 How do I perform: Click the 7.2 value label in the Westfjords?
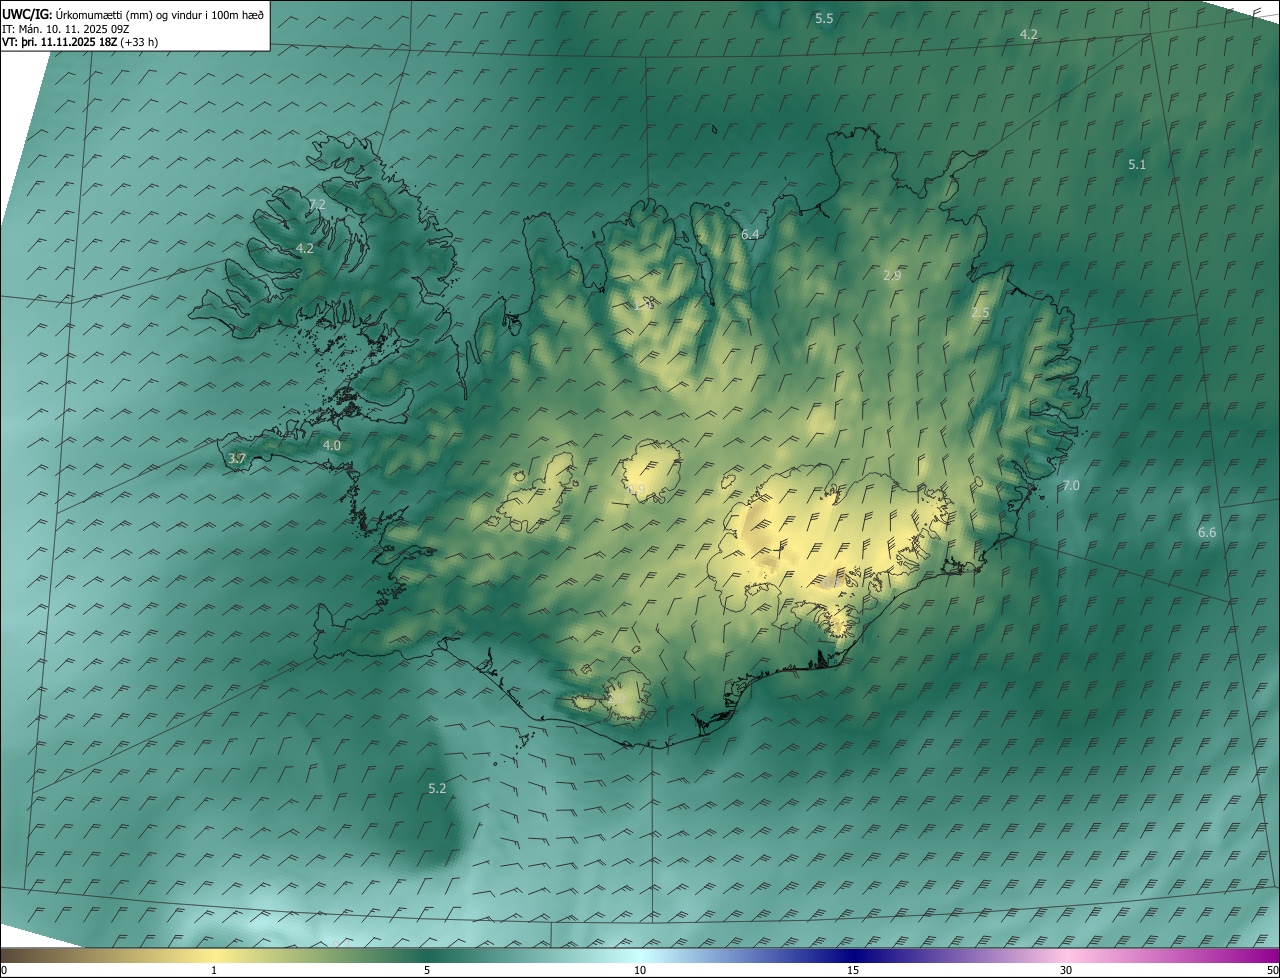pos(317,204)
